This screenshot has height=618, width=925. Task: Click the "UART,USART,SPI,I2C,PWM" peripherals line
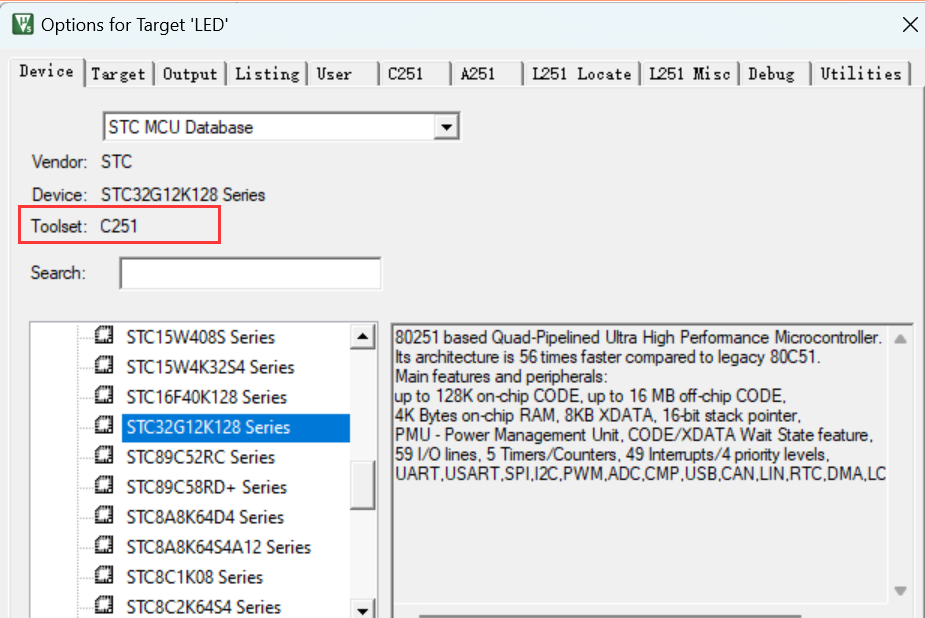point(641,474)
